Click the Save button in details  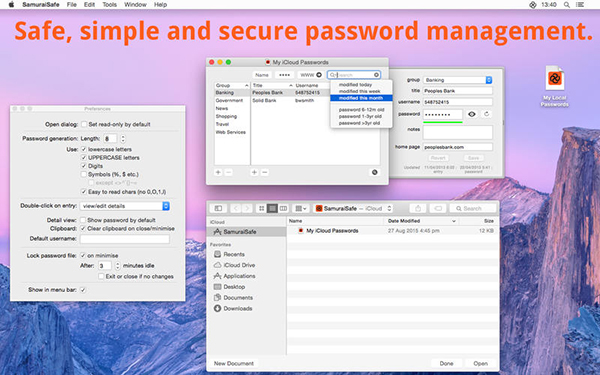tap(473, 158)
